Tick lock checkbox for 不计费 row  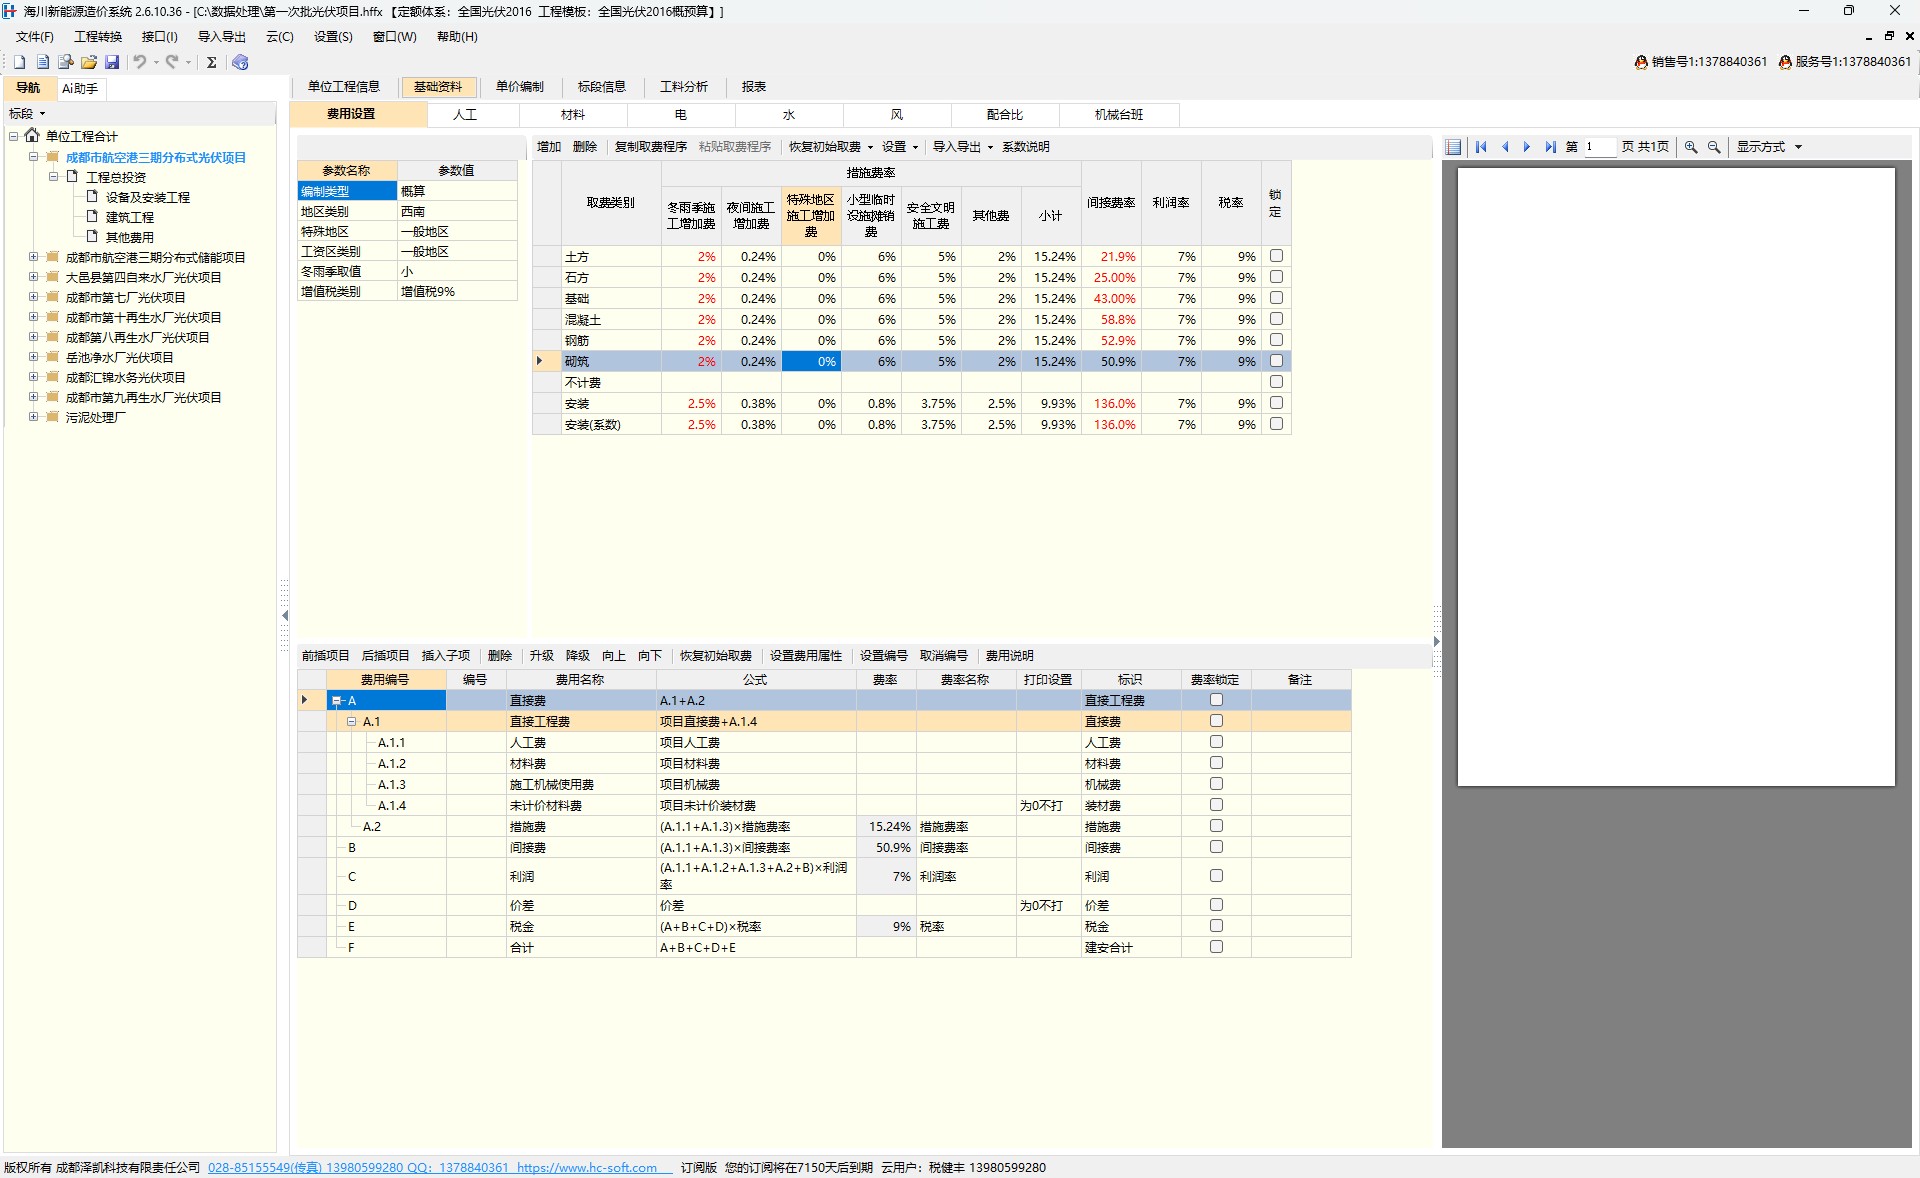(1276, 382)
